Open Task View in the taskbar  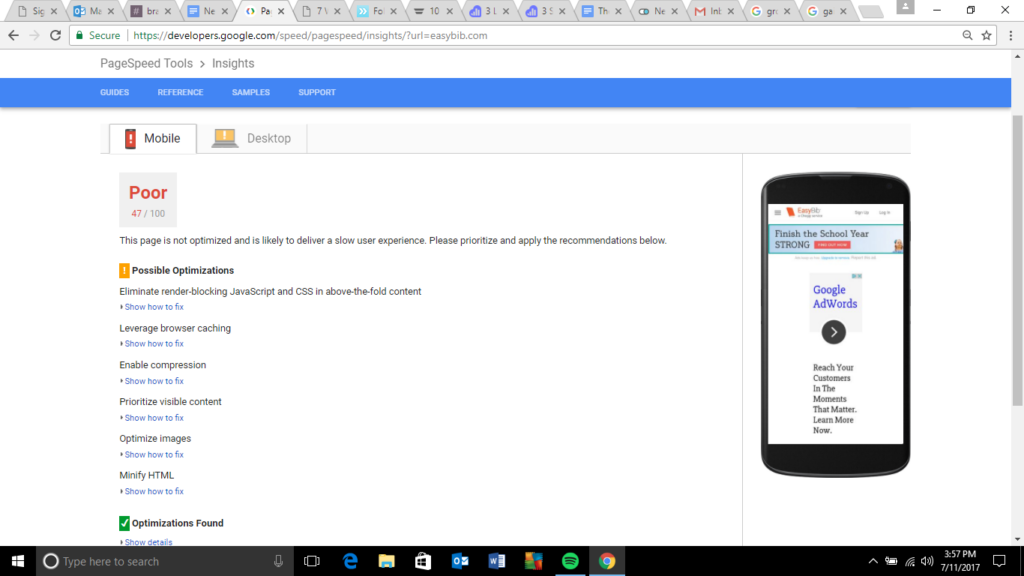click(312, 561)
